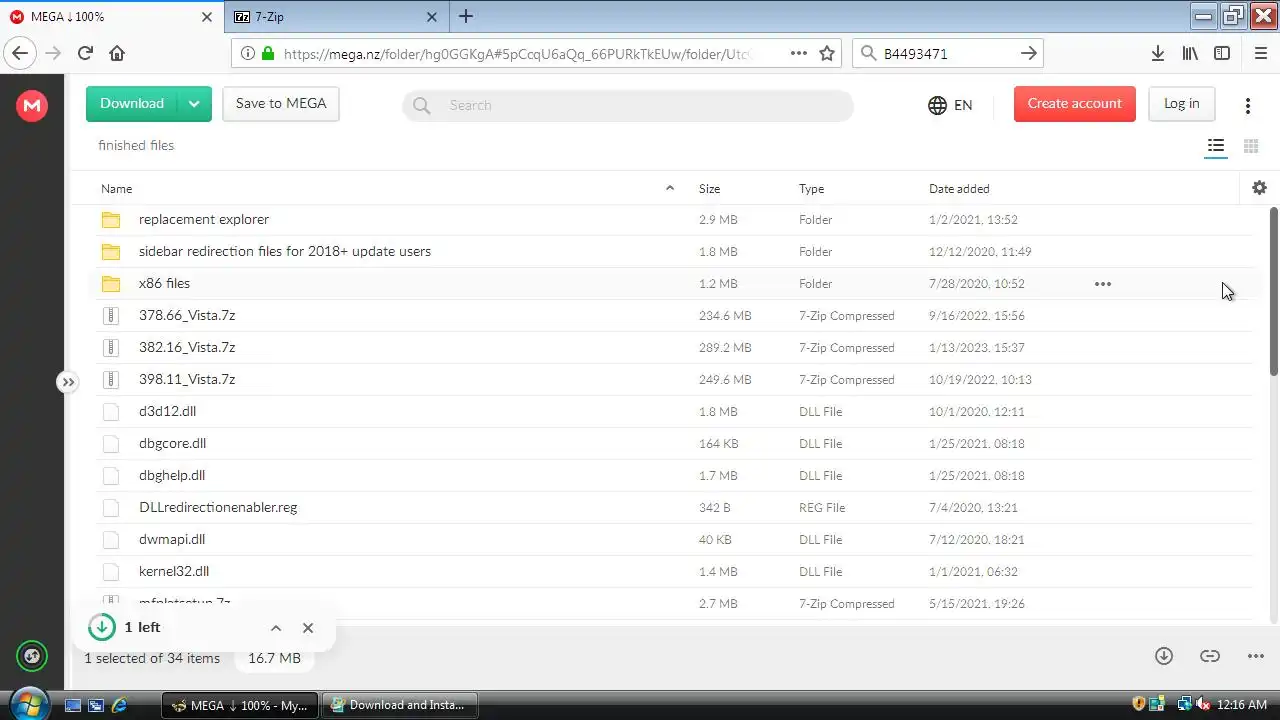Click the Create account button
Viewport: 1280px width, 720px height.
pyautogui.click(x=1074, y=104)
